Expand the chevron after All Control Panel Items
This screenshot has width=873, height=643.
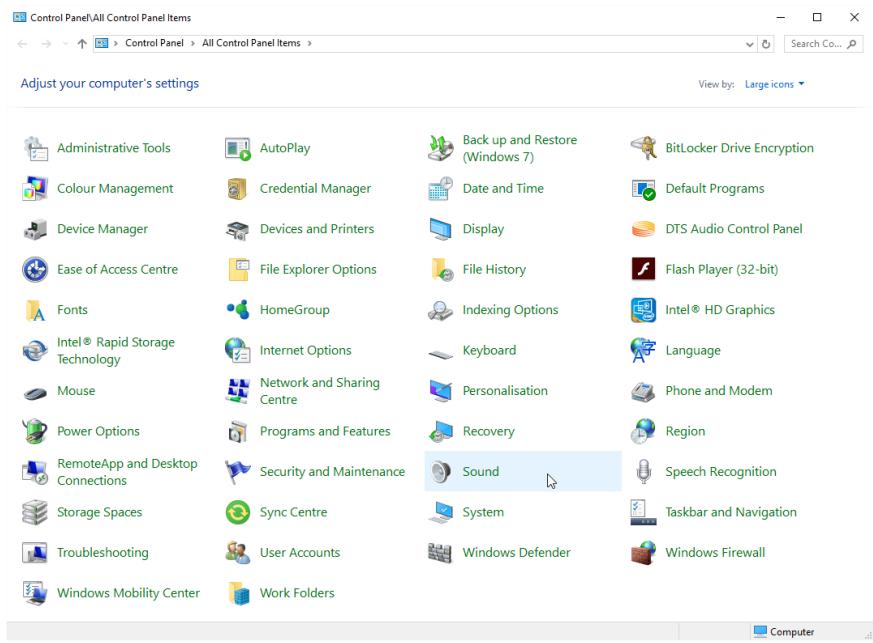tap(310, 43)
